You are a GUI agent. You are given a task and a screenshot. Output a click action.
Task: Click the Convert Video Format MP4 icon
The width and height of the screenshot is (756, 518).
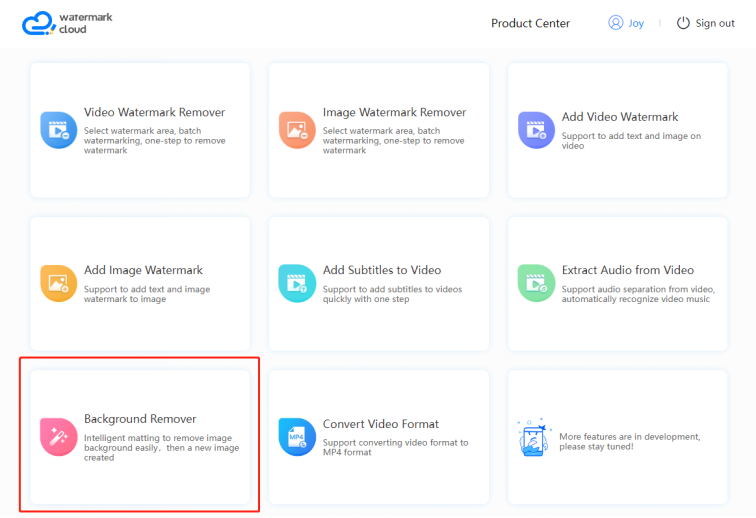(x=297, y=437)
